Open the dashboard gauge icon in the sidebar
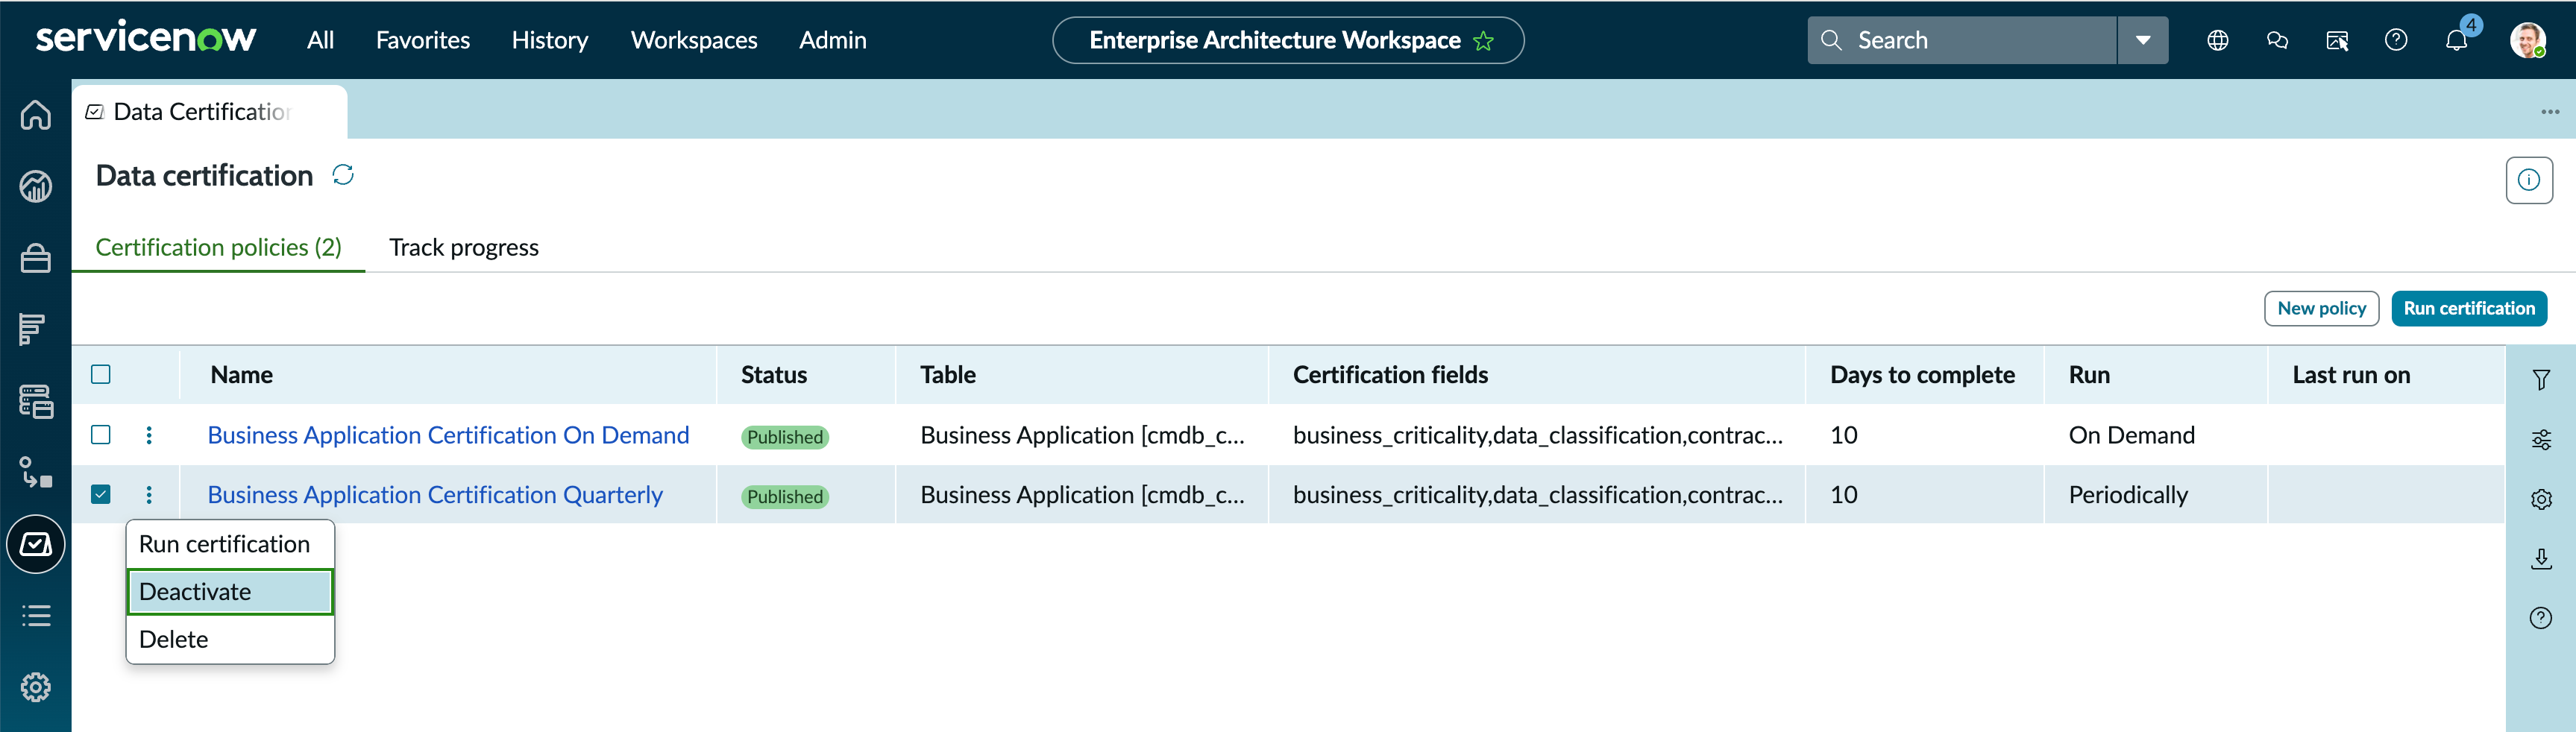The image size is (2576, 732). (x=36, y=186)
